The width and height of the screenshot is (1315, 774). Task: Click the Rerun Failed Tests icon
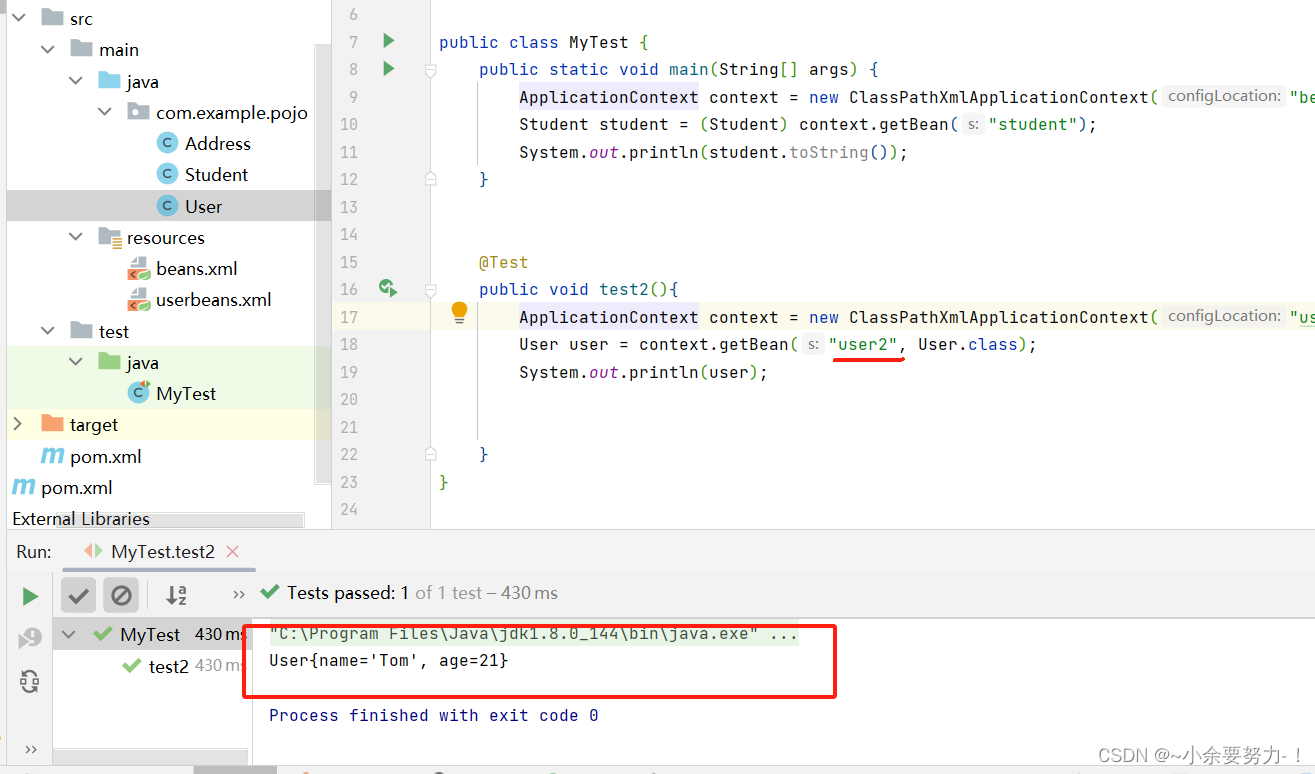(x=30, y=638)
